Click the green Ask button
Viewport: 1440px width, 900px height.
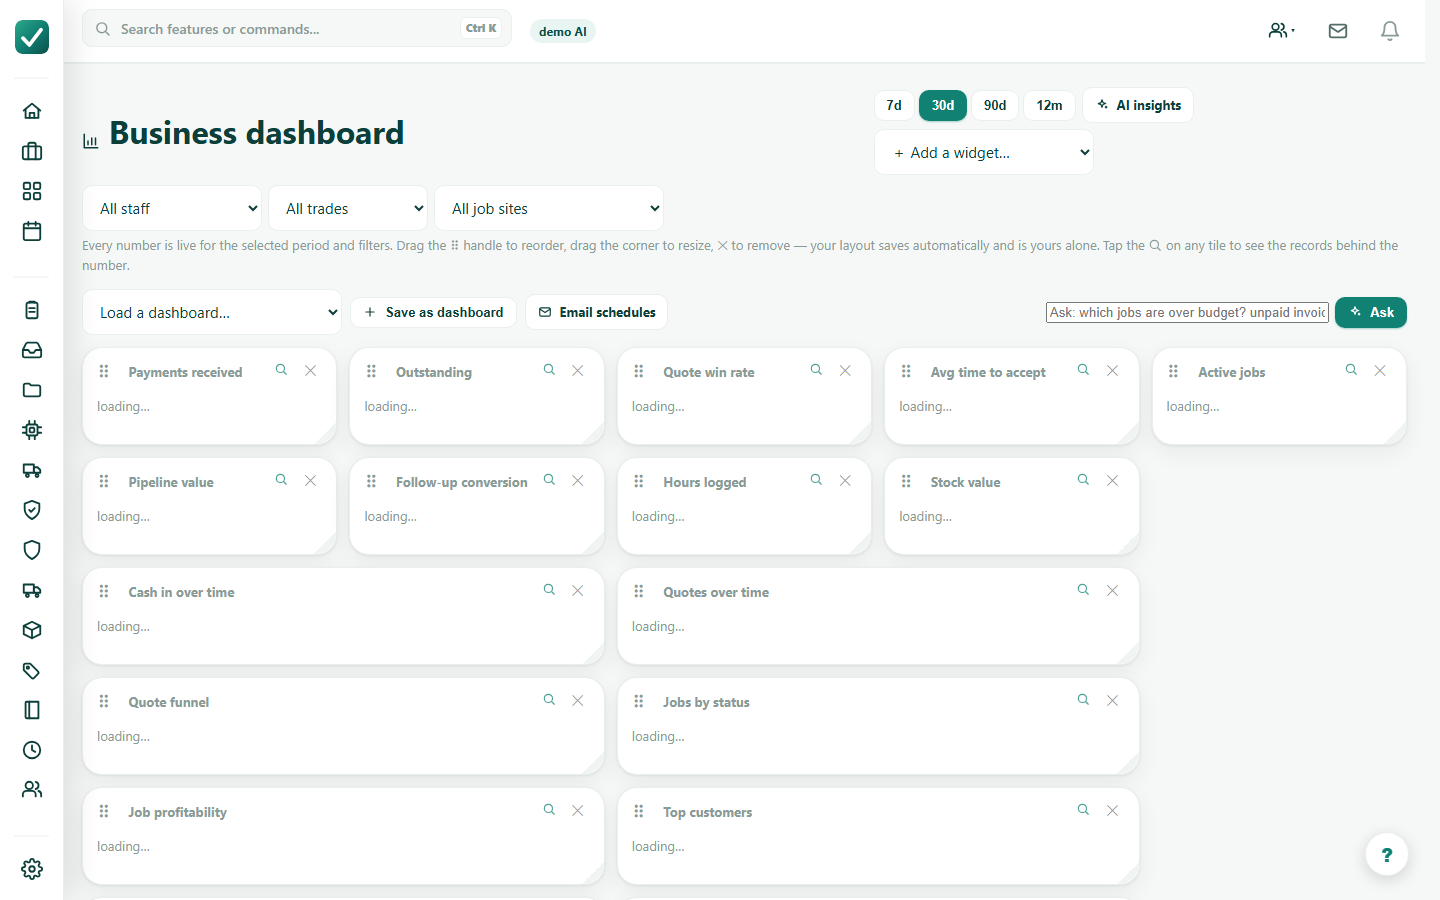click(1371, 312)
